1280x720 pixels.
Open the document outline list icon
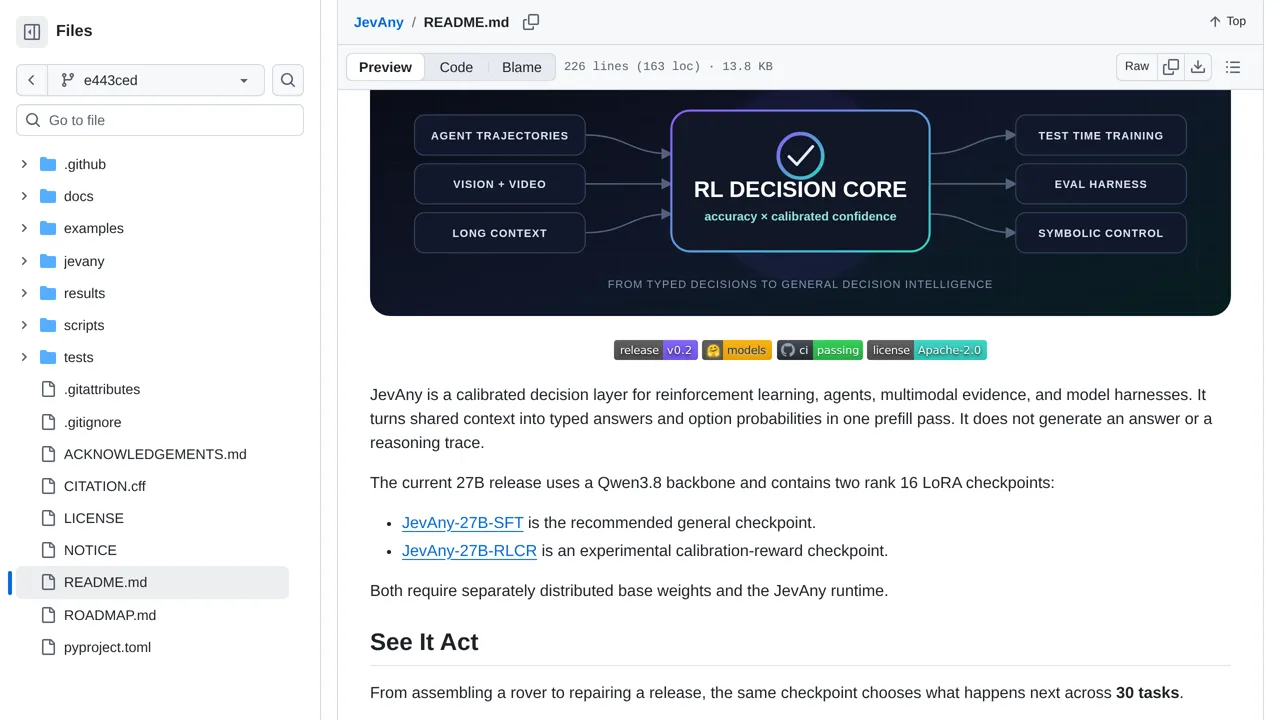1233,67
